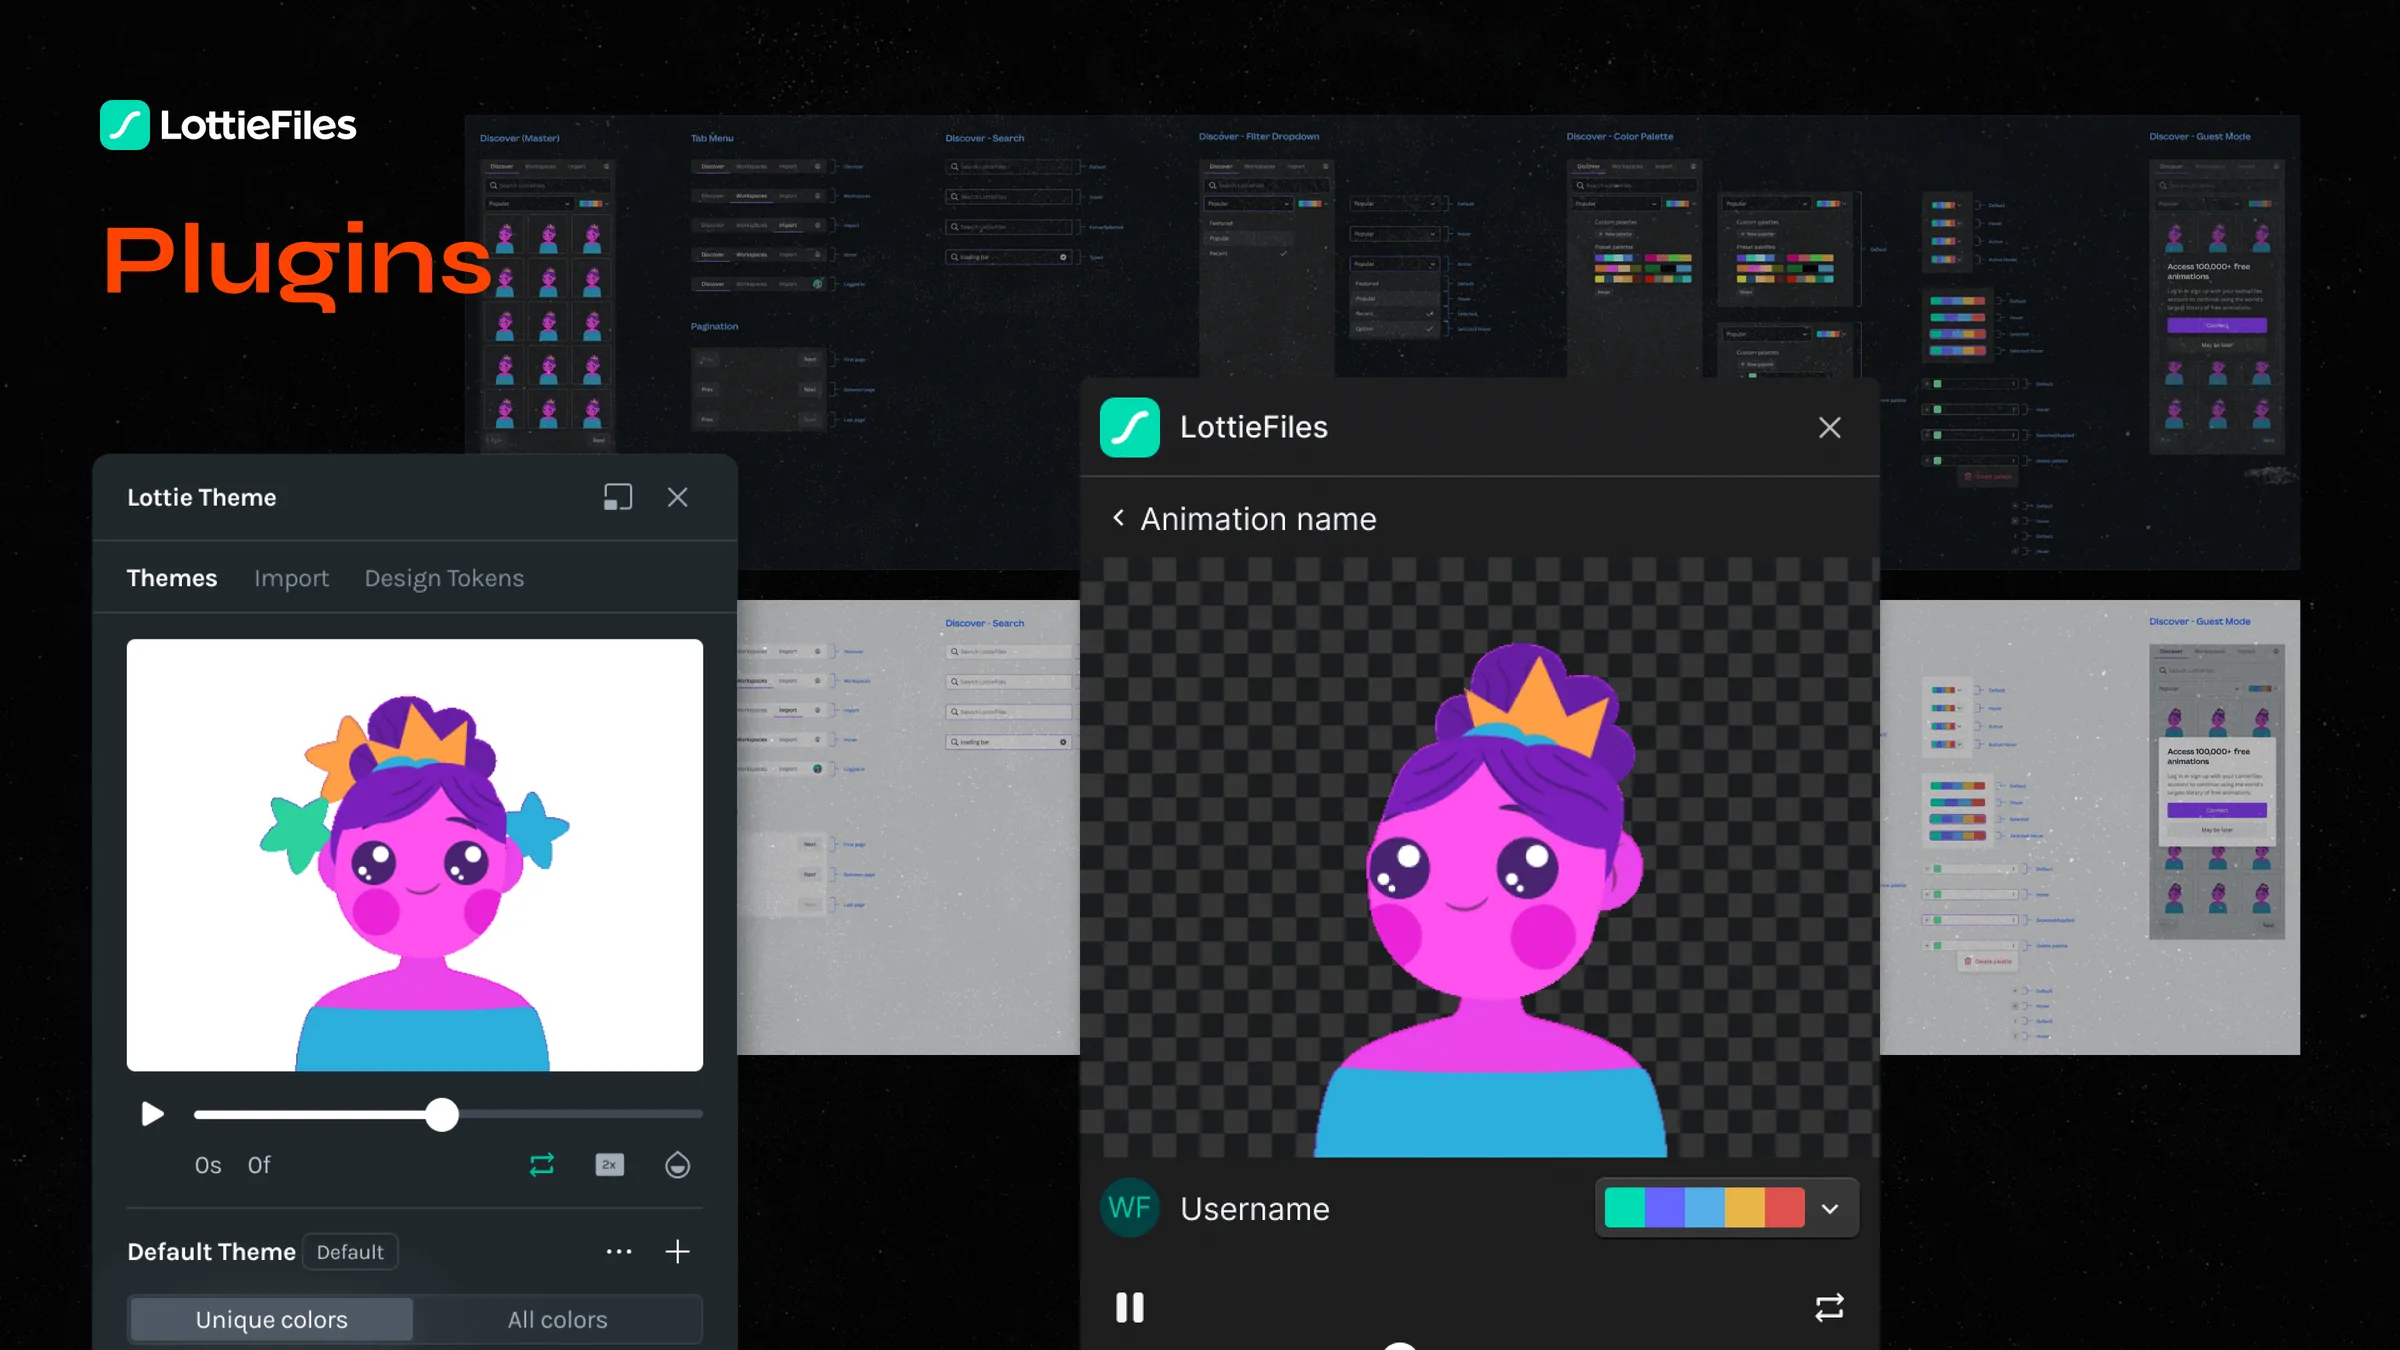Toggle loop in LottieFiles plugin window
Image resolution: width=2400 pixels, height=1350 pixels.
[x=1830, y=1308]
